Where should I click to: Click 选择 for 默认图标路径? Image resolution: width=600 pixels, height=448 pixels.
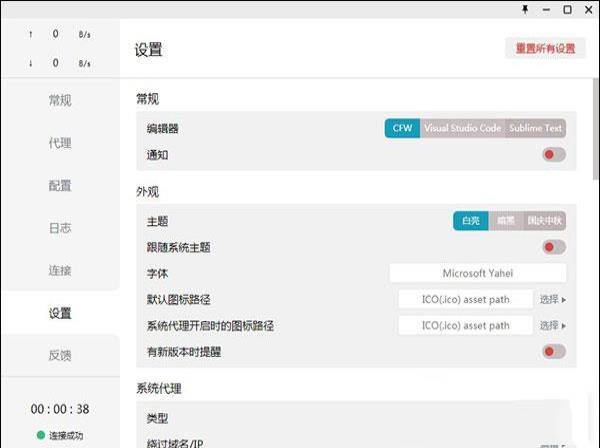553,299
